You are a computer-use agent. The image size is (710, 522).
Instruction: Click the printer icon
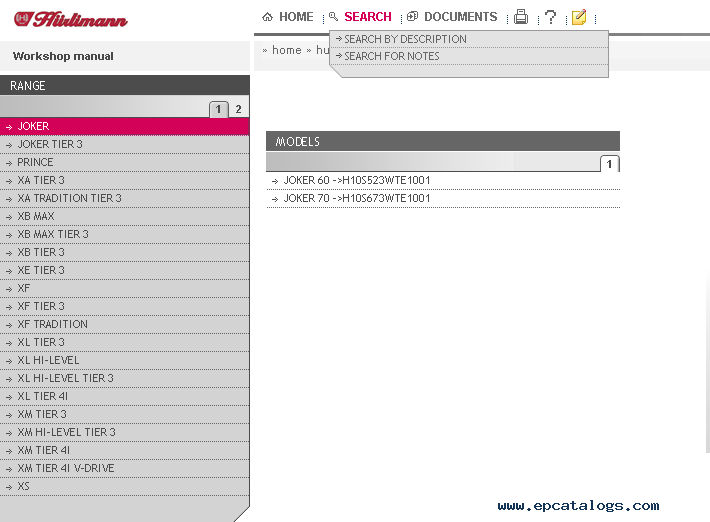(x=521, y=17)
